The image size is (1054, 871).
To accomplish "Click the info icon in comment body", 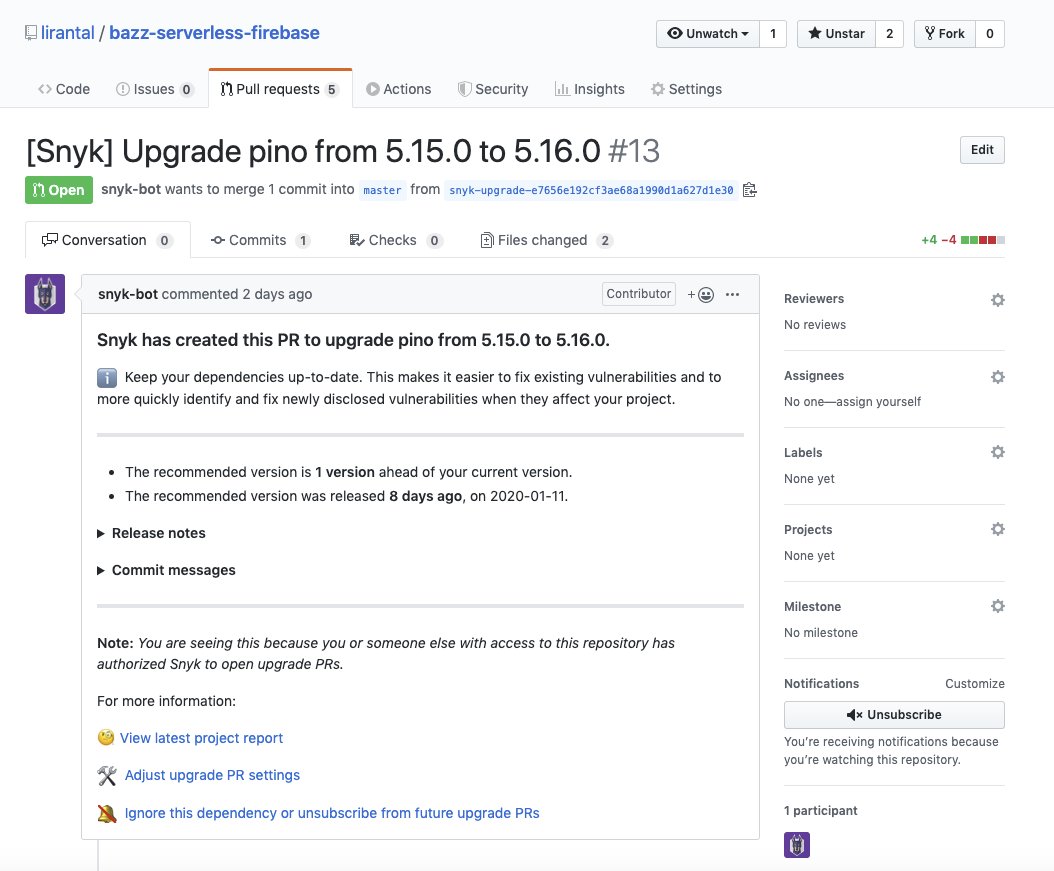I will [x=107, y=378].
